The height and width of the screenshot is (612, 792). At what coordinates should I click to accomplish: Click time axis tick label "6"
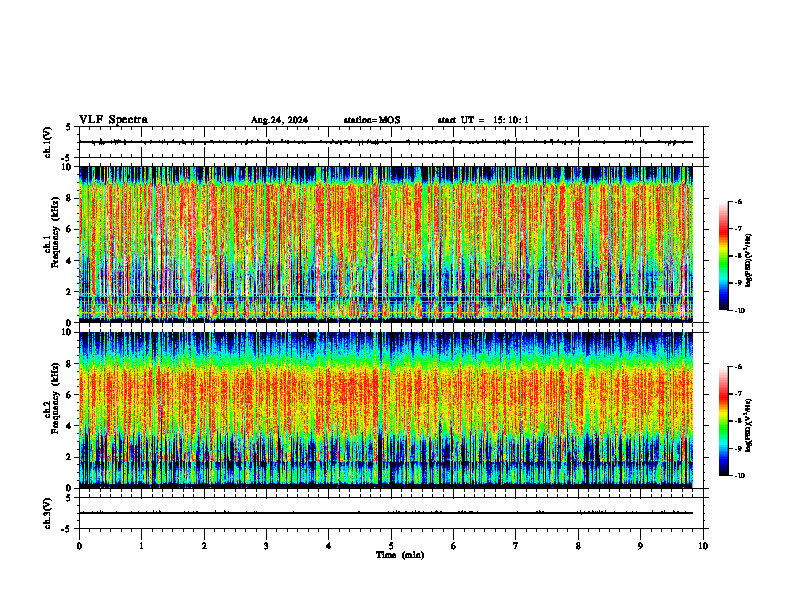454,546
